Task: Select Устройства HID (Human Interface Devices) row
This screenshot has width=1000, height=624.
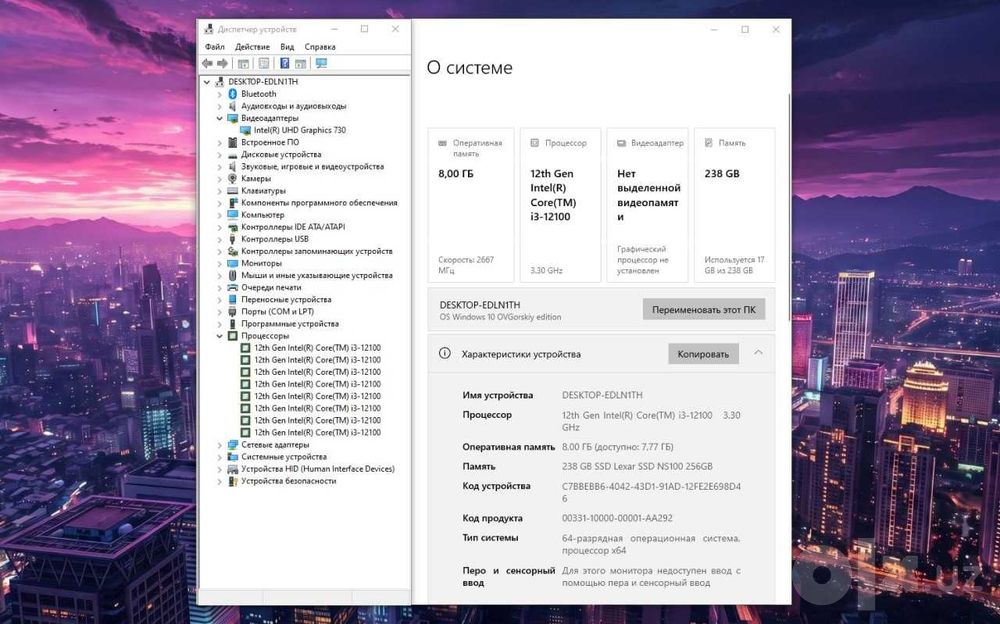Action: tap(318, 469)
